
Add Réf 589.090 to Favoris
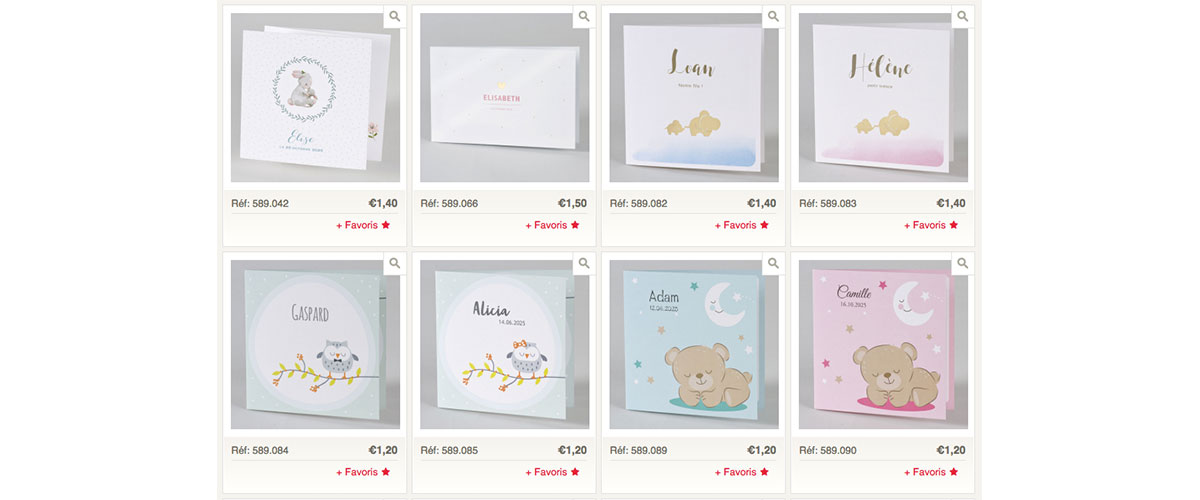pos(931,472)
